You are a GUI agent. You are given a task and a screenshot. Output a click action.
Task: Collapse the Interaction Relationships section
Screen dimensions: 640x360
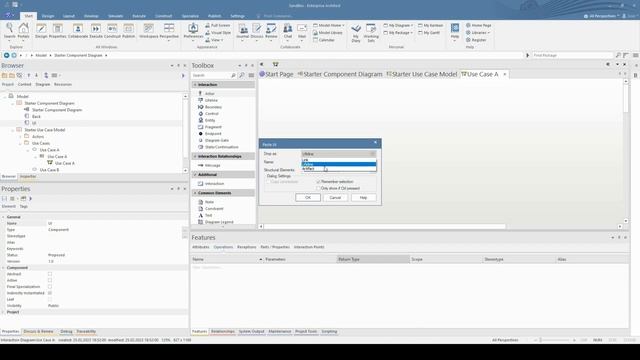pos(195,156)
